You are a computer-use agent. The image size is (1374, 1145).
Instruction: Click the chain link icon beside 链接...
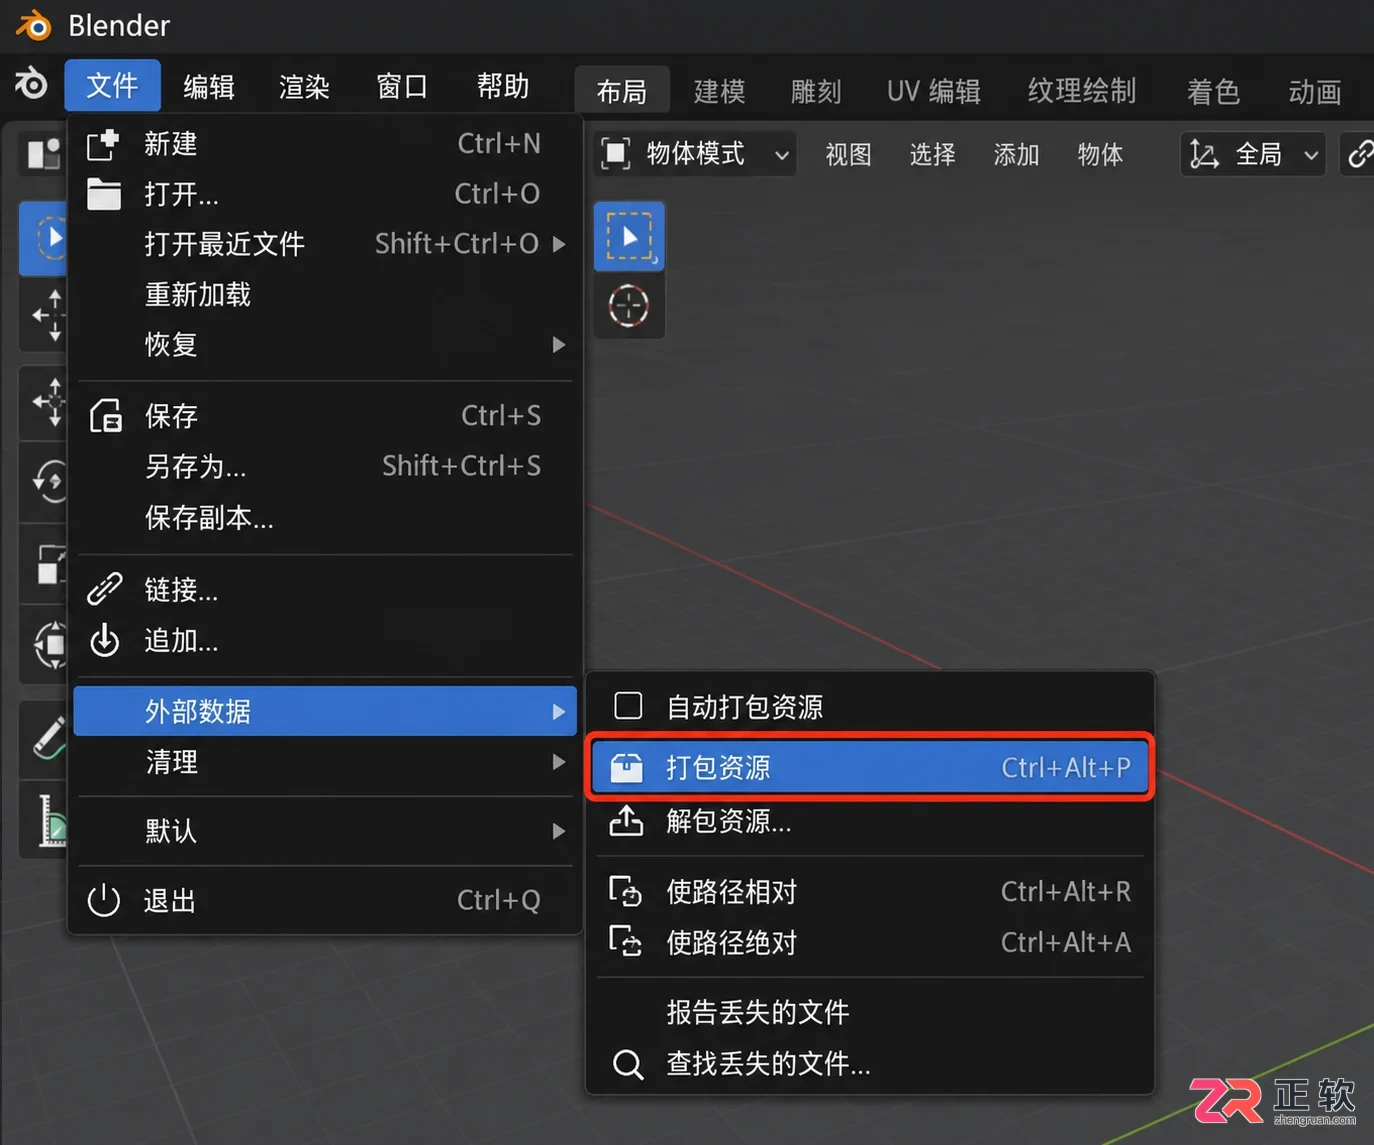pyautogui.click(x=104, y=589)
